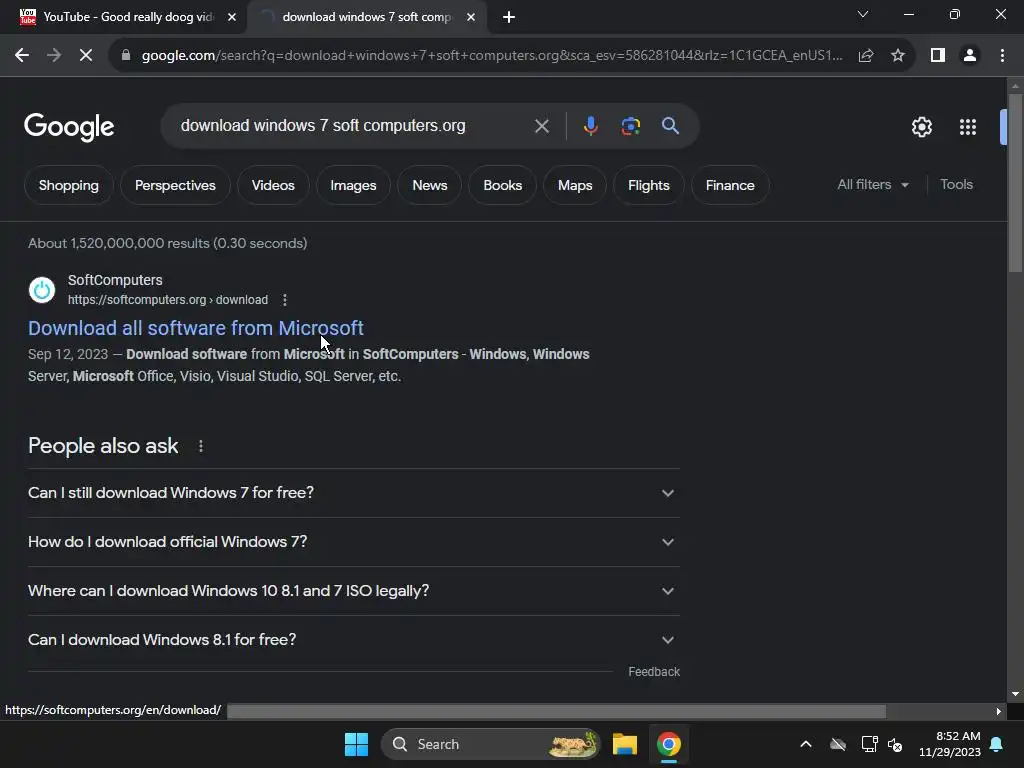Filter results by Perspectives

pos(175,185)
